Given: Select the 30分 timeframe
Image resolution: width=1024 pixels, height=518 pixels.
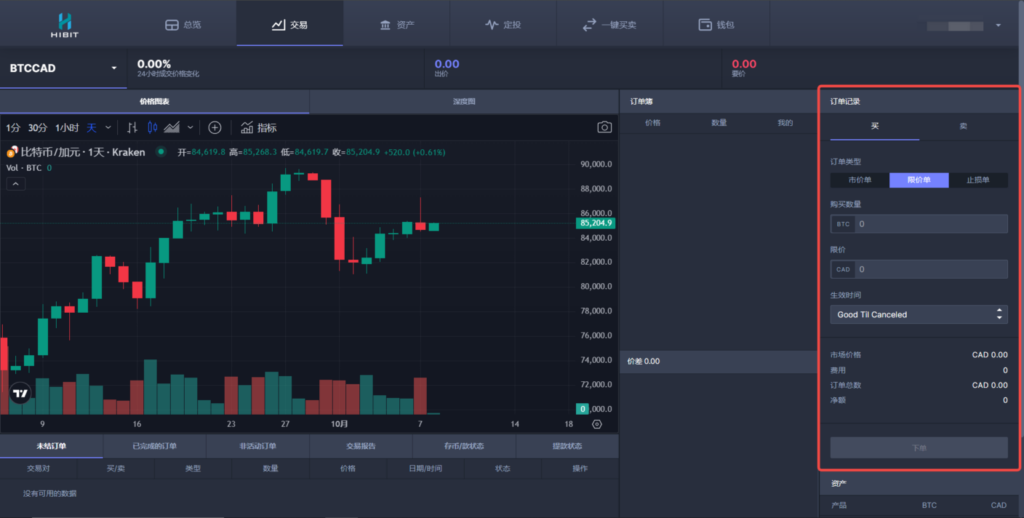Looking at the screenshot, I should pos(38,128).
